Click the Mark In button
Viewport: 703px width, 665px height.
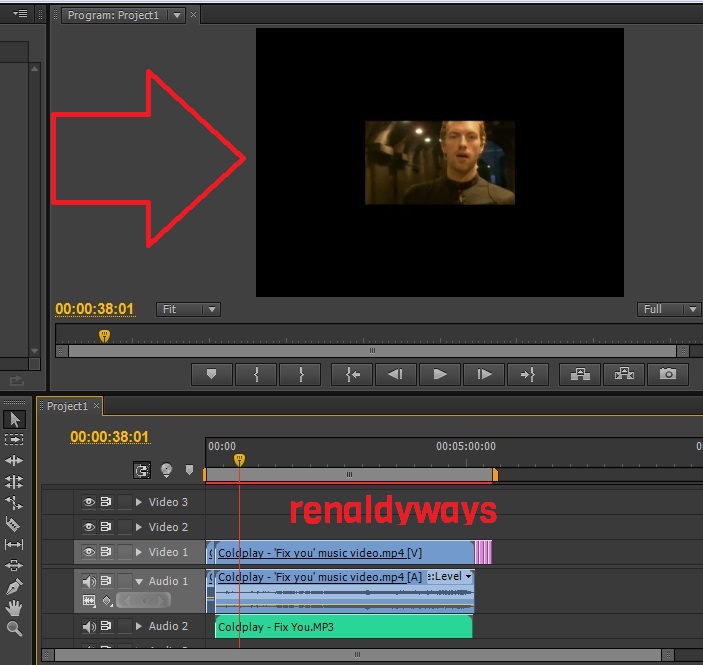click(x=256, y=374)
